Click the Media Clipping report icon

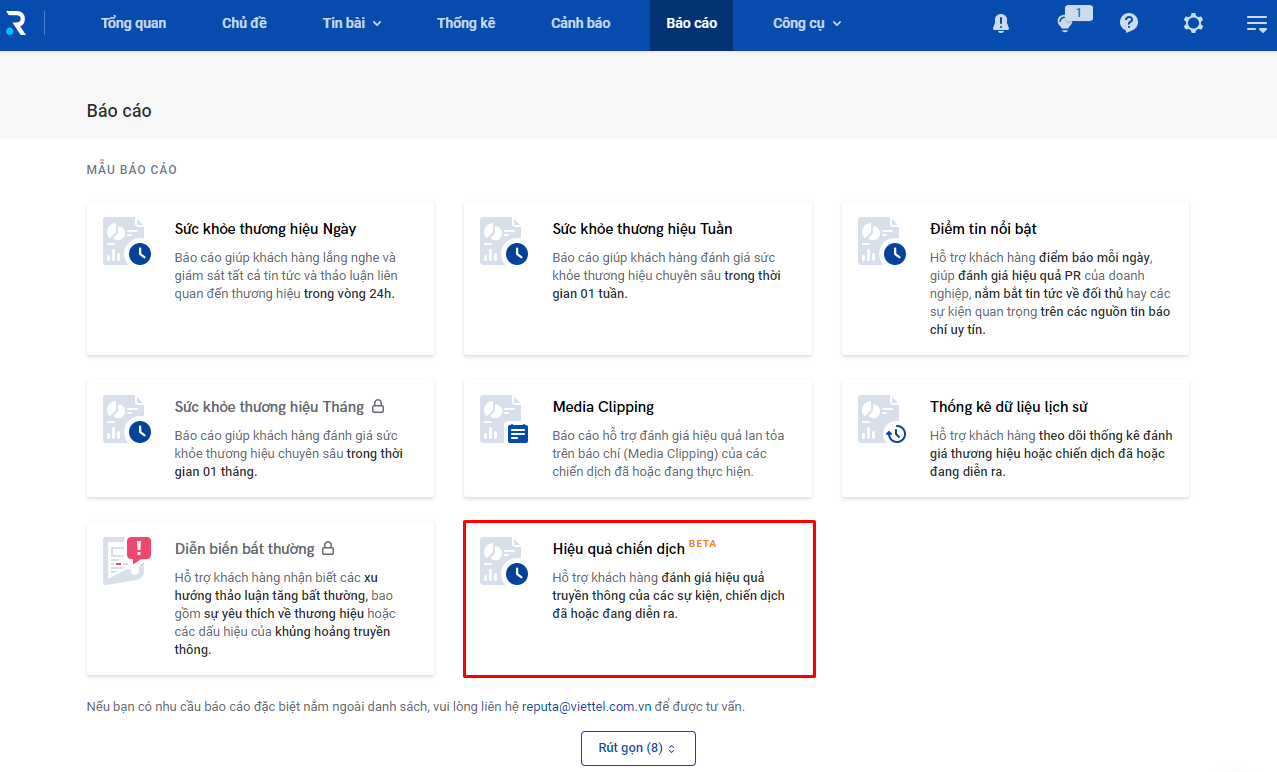(504, 419)
